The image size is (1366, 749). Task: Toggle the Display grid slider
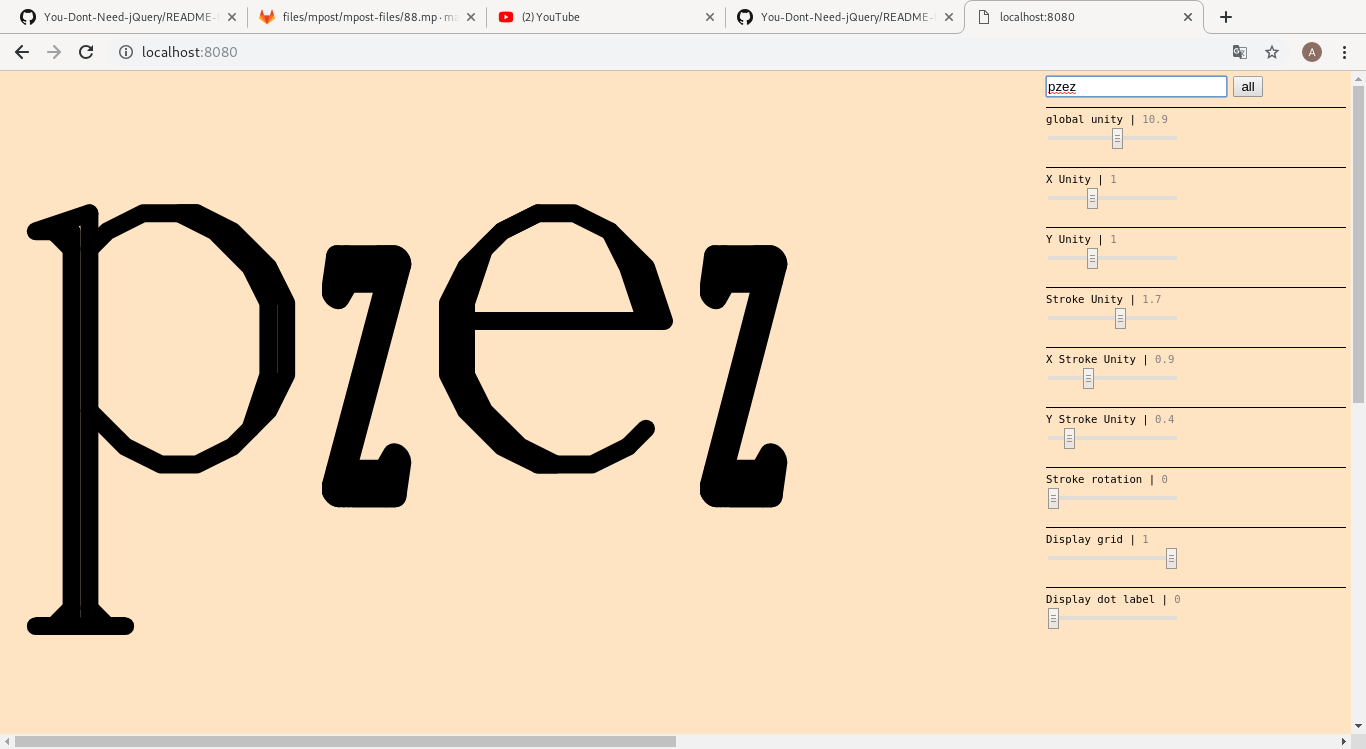1171,559
